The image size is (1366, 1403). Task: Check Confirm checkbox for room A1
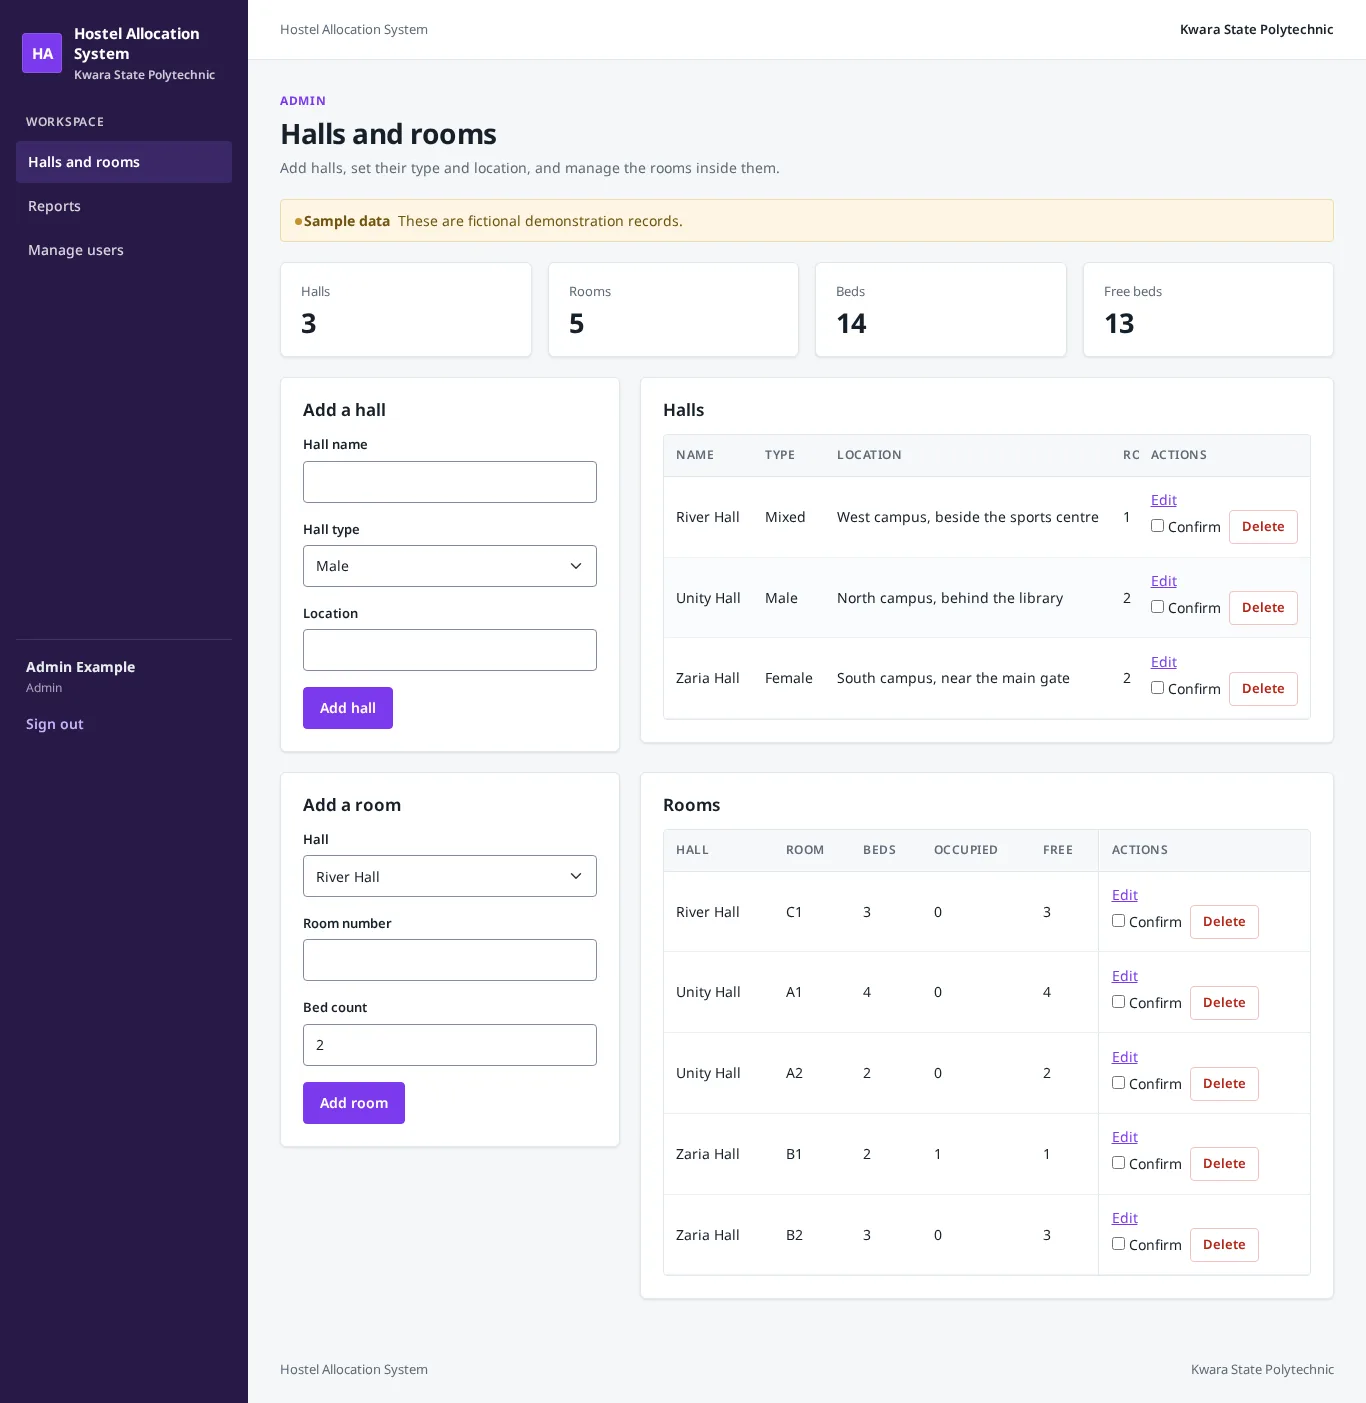pos(1118,1002)
